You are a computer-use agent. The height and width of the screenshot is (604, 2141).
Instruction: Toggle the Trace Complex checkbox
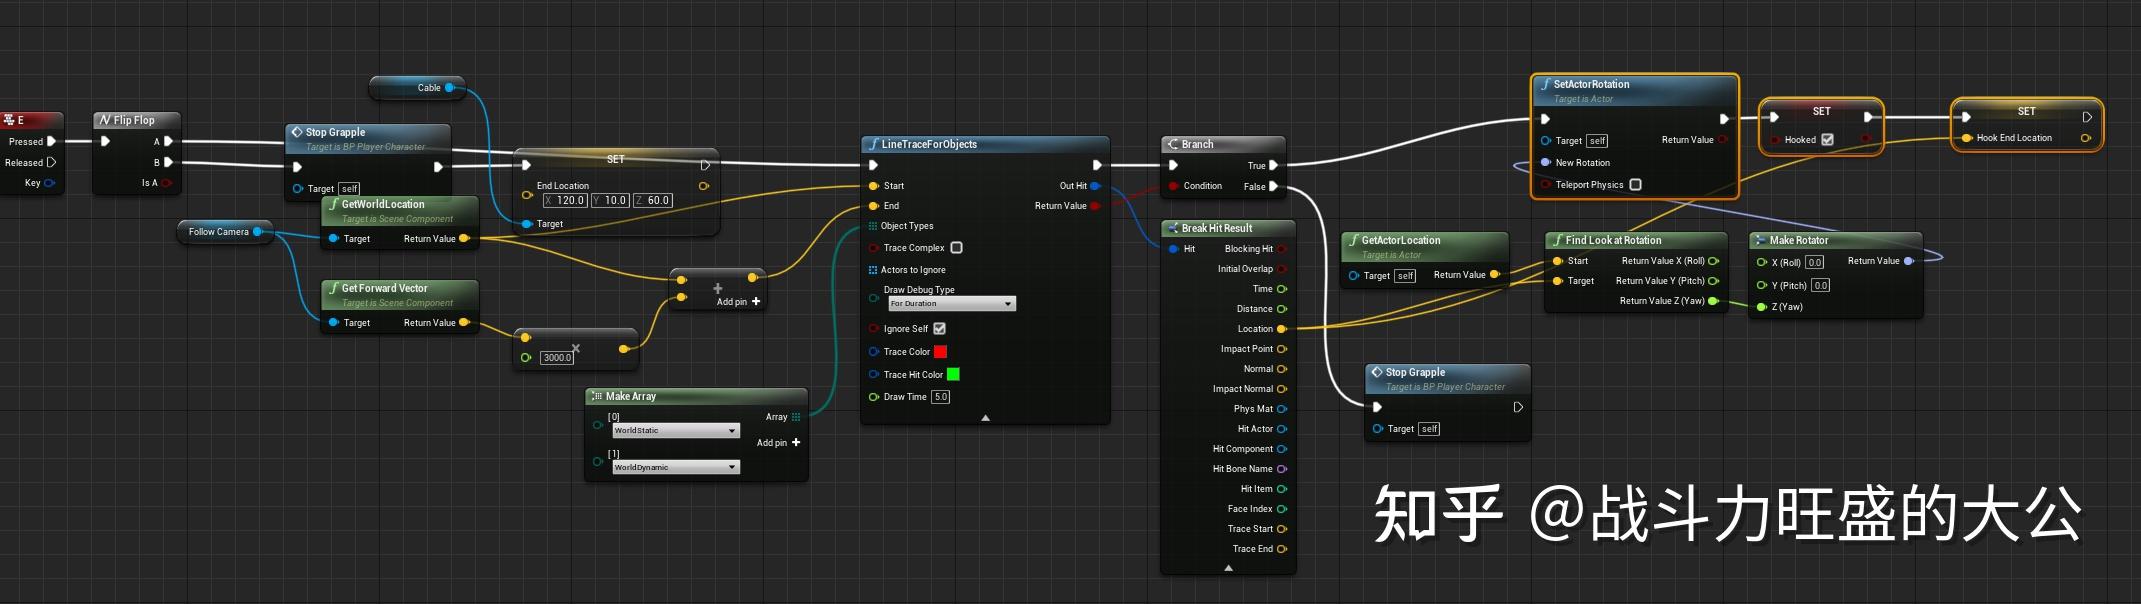[956, 248]
